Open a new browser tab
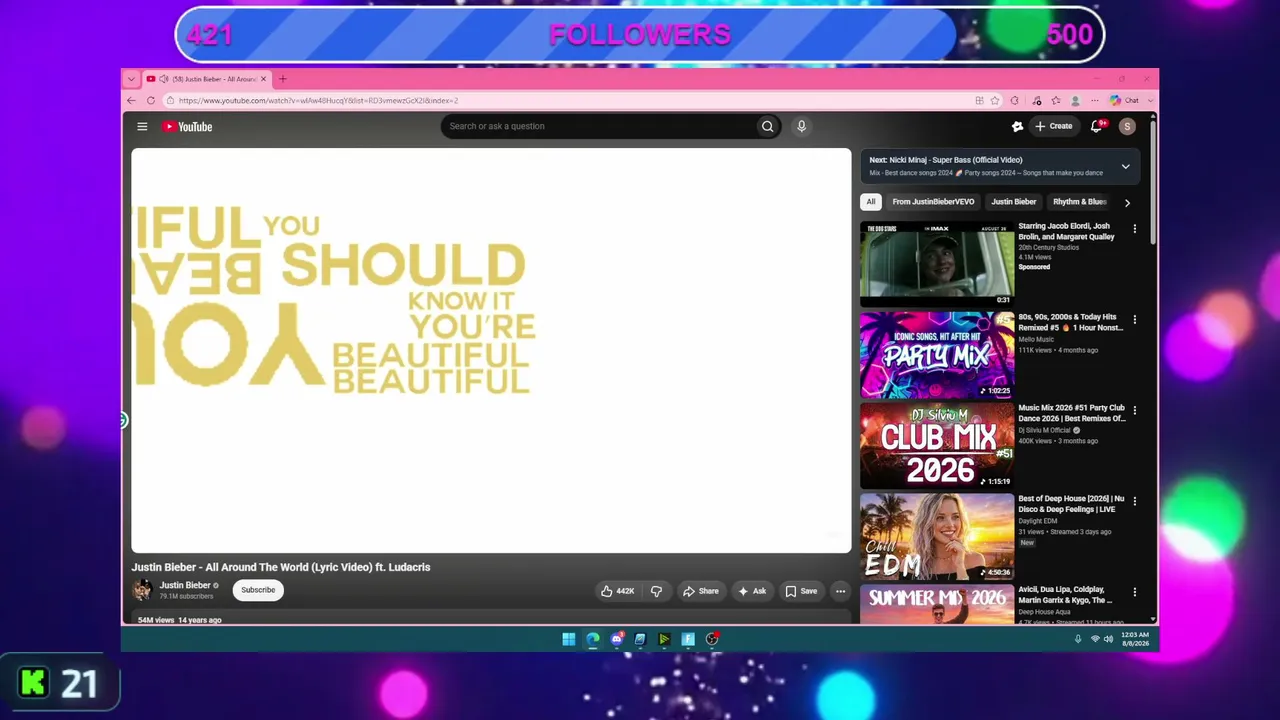The height and width of the screenshot is (720, 1280). tap(282, 79)
